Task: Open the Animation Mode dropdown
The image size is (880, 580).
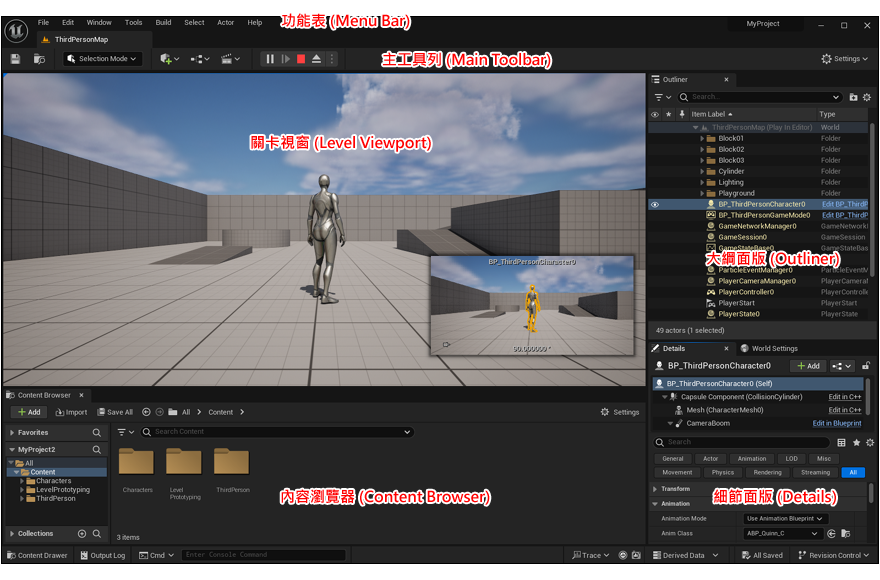Action: (786, 519)
